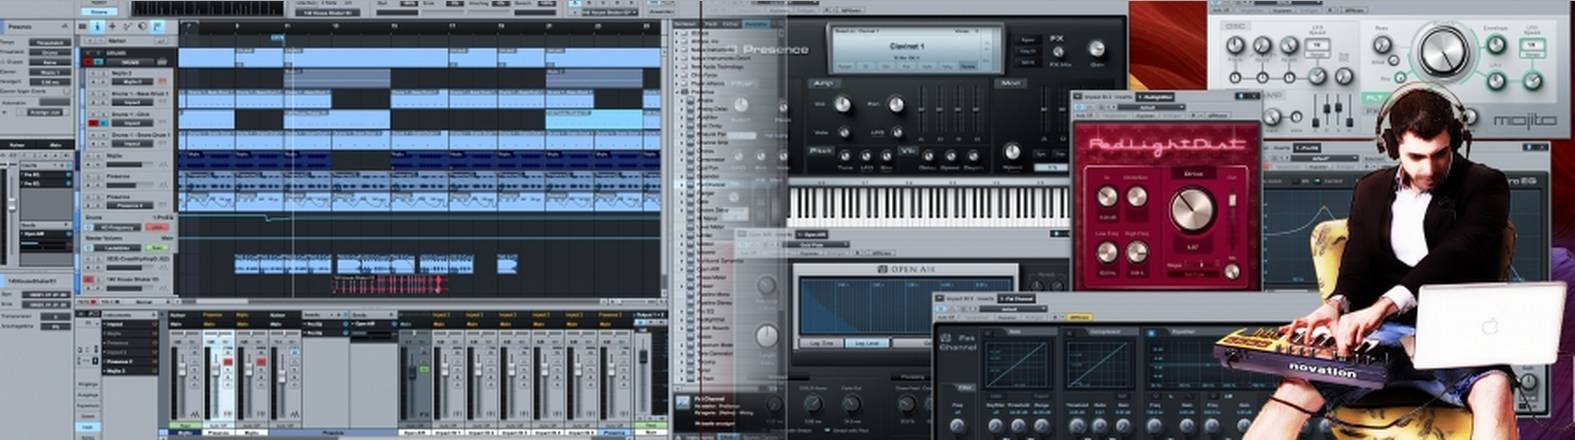This screenshot has height=440, width=1575.
Task: Enable monitor on the DRUMS folder track
Action: (98, 62)
